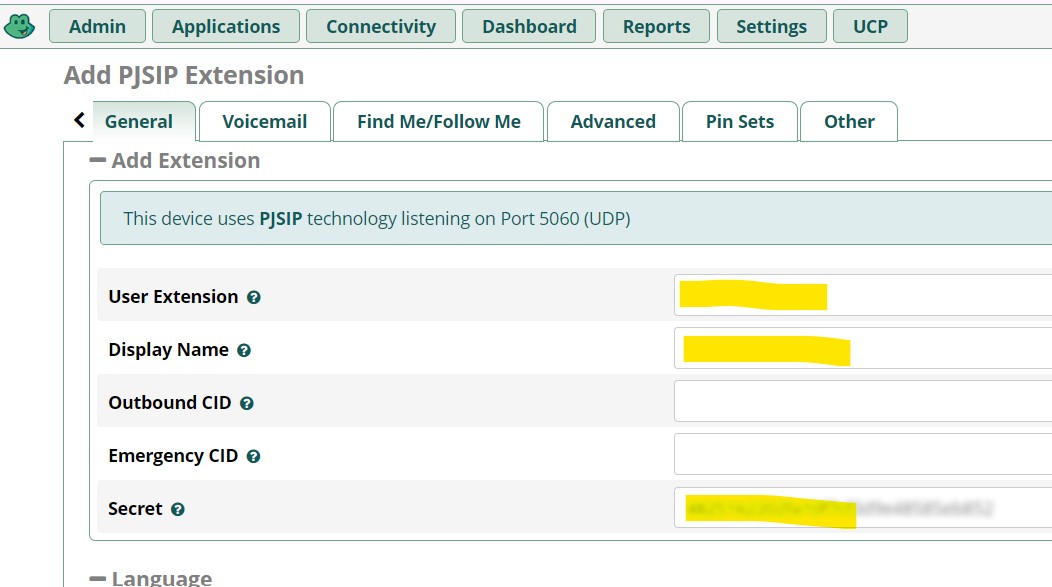
Task: Click the UCP button
Action: click(870, 27)
